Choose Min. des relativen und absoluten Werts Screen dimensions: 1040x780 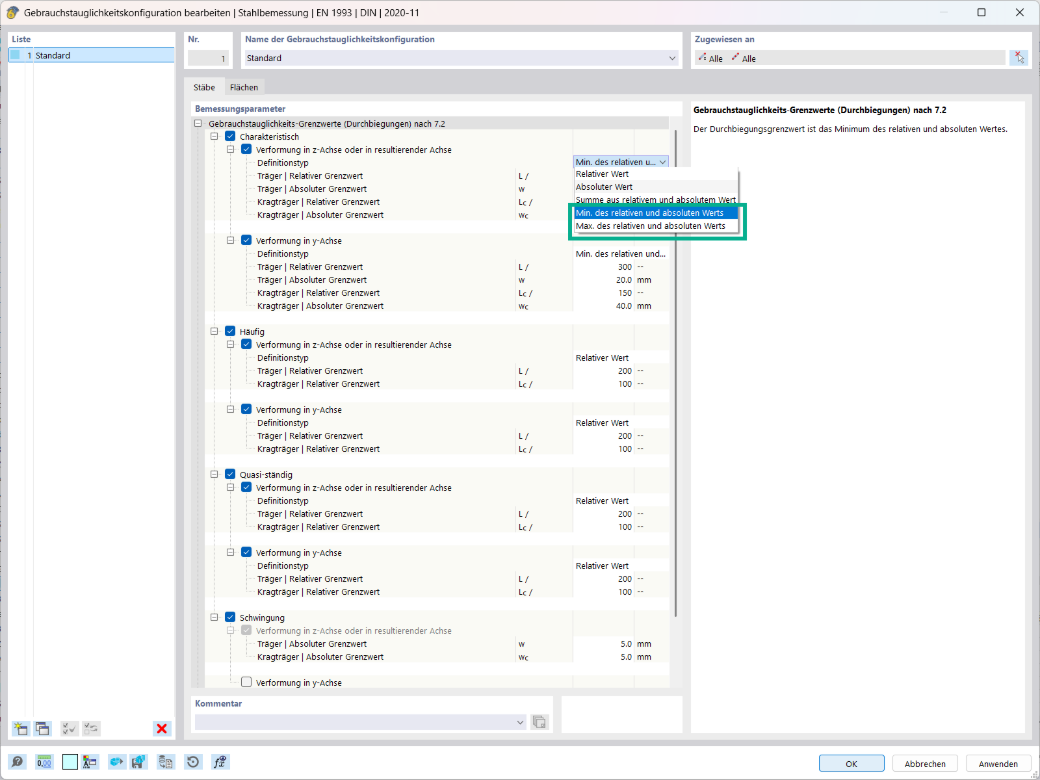655,213
